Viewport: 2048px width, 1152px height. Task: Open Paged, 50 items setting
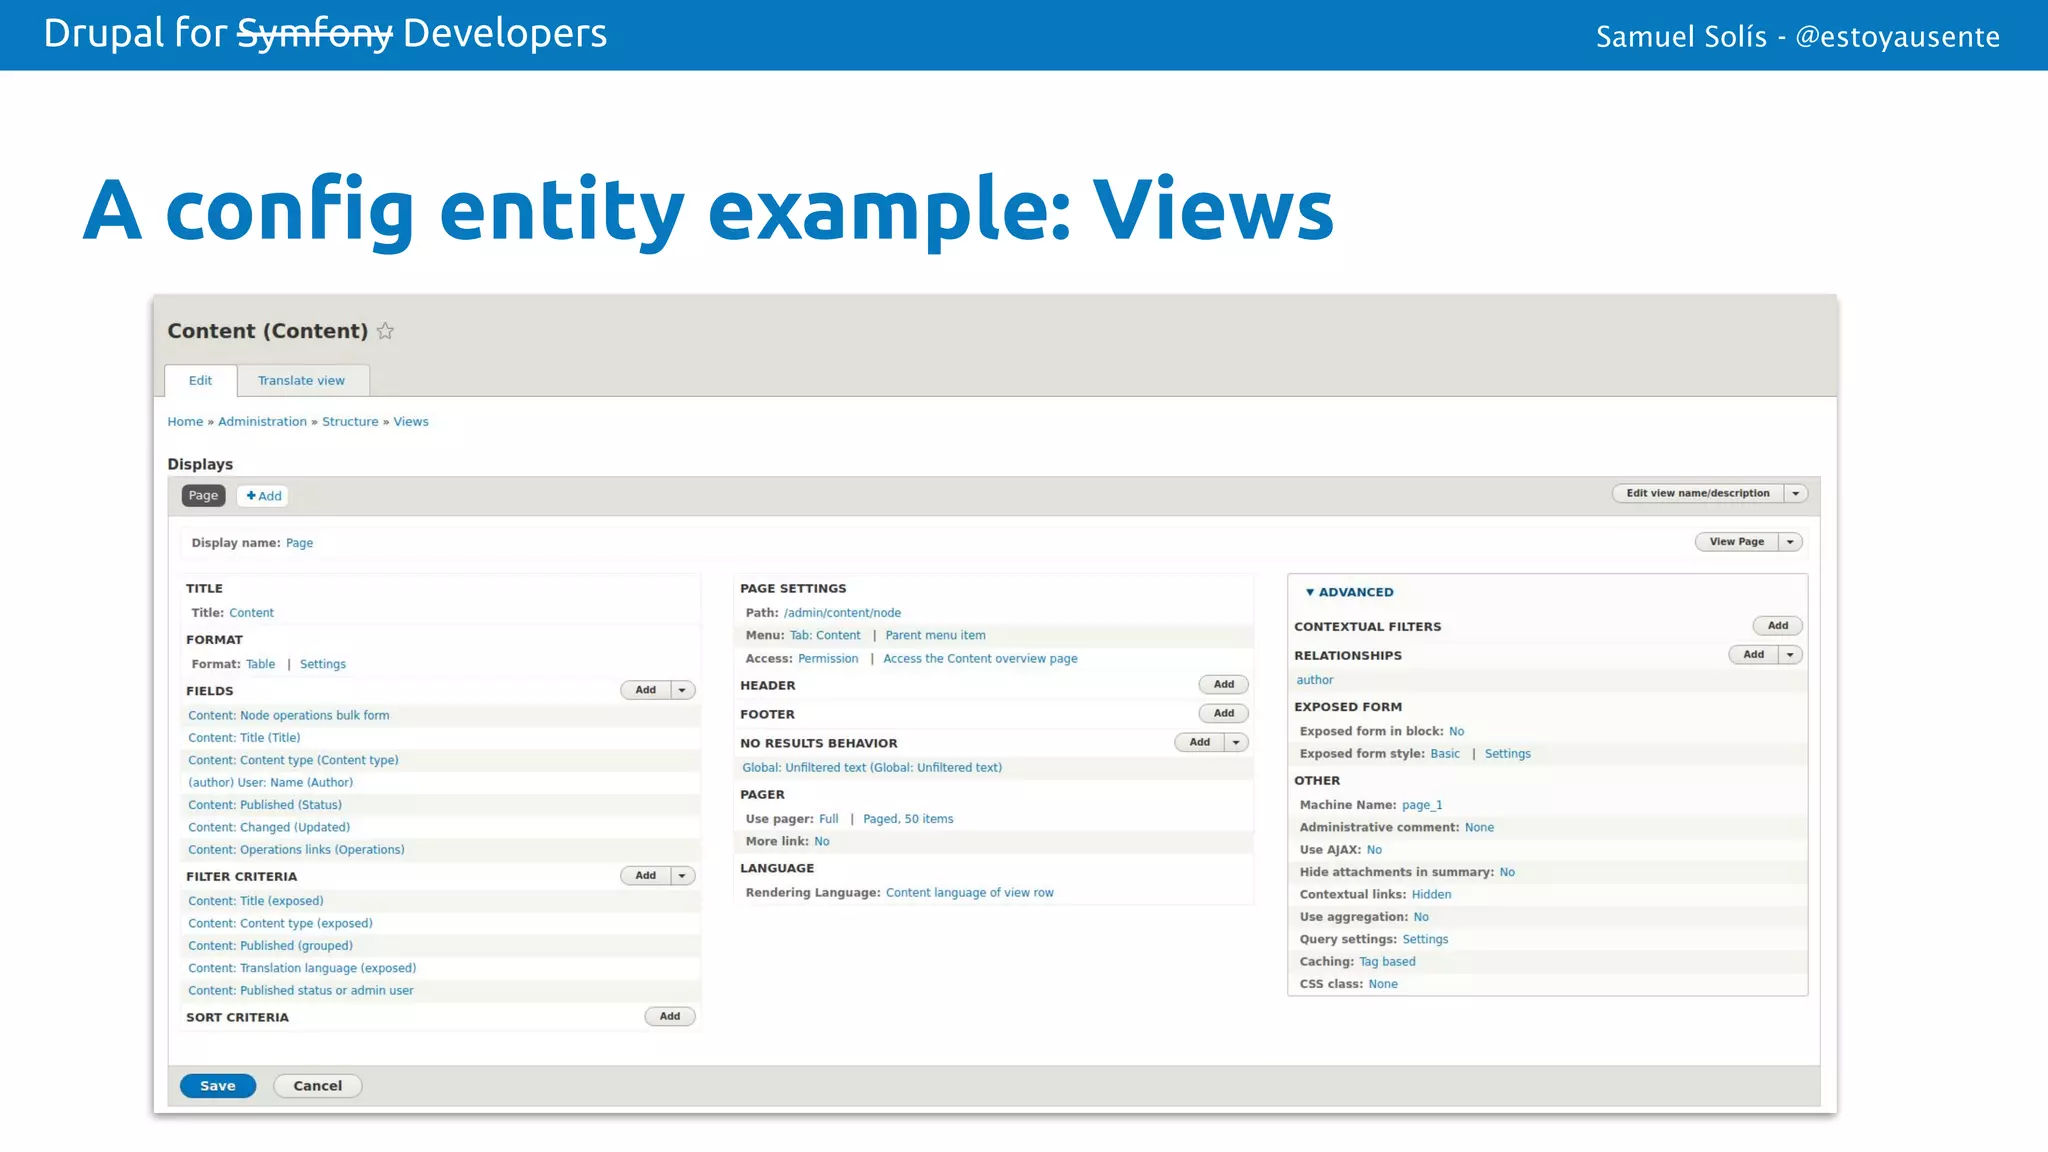point(908,819)
